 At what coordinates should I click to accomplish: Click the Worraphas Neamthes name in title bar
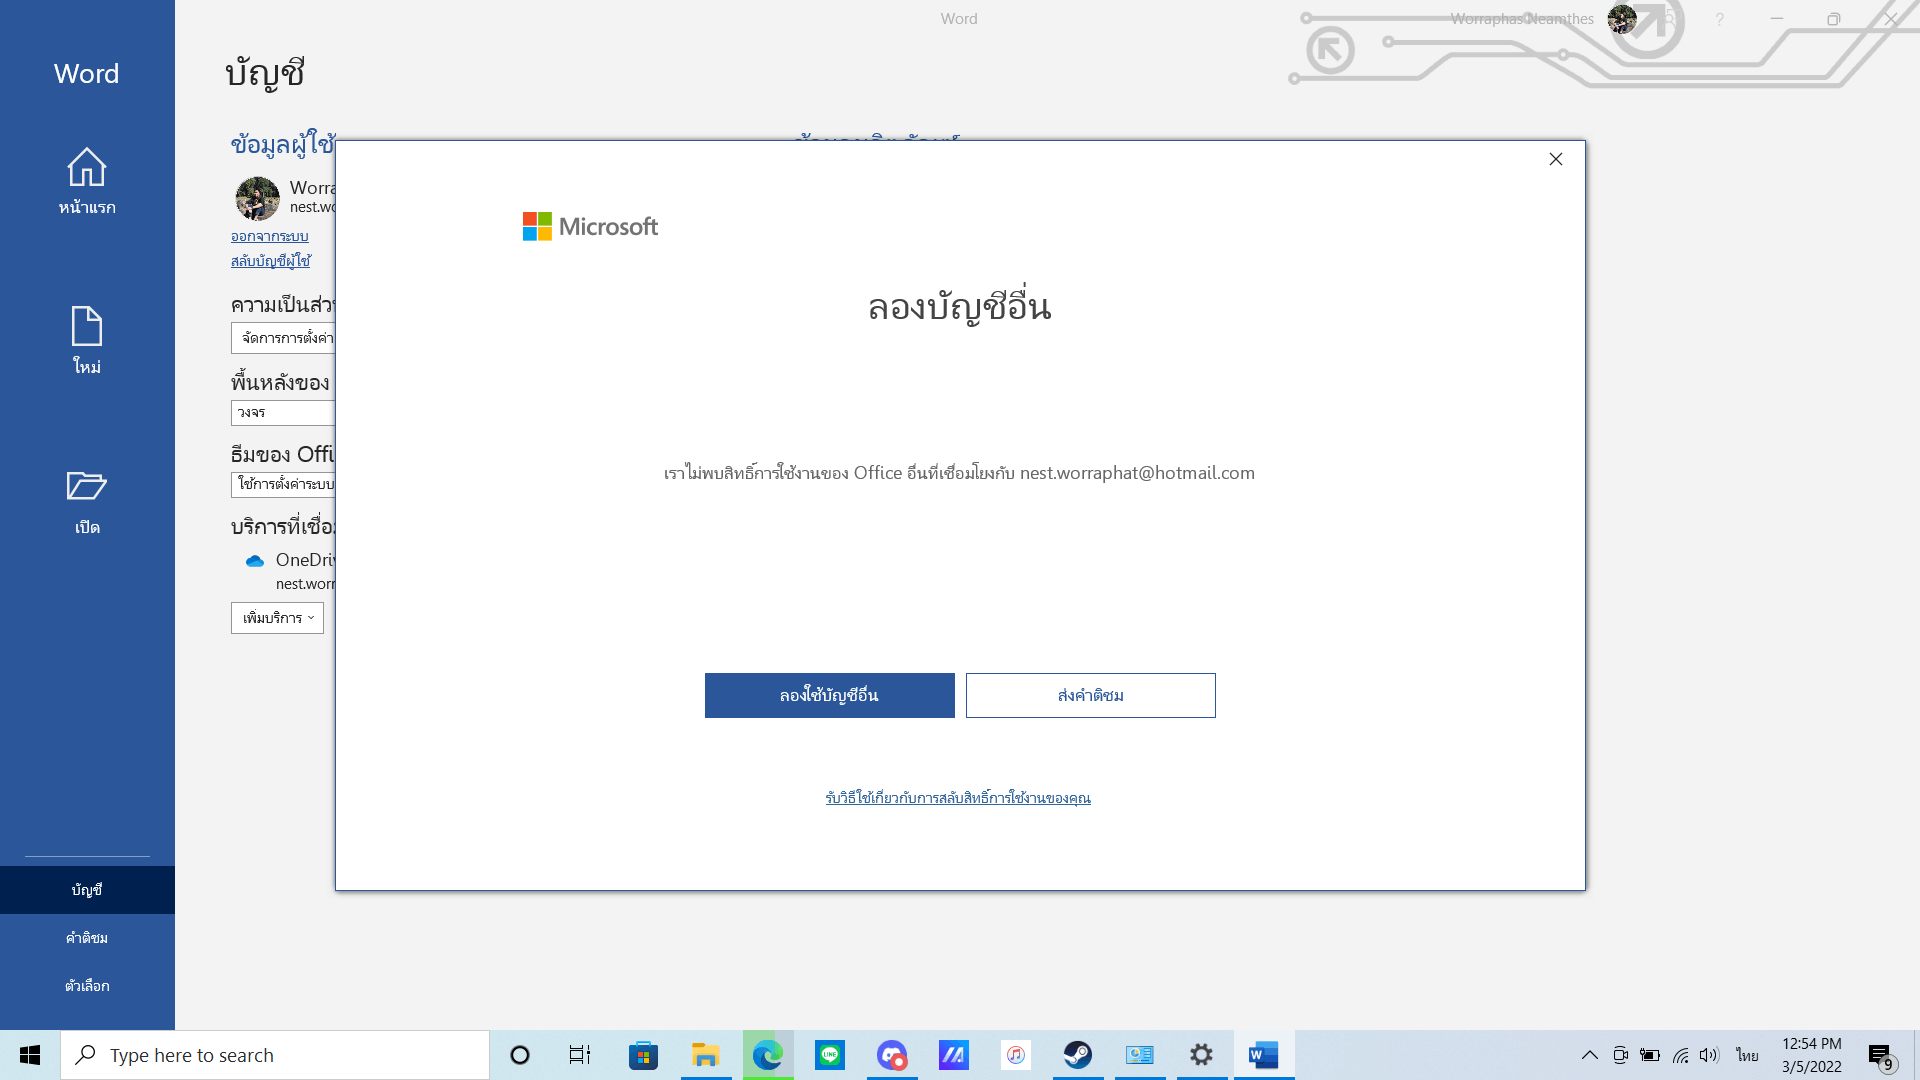1522,19
